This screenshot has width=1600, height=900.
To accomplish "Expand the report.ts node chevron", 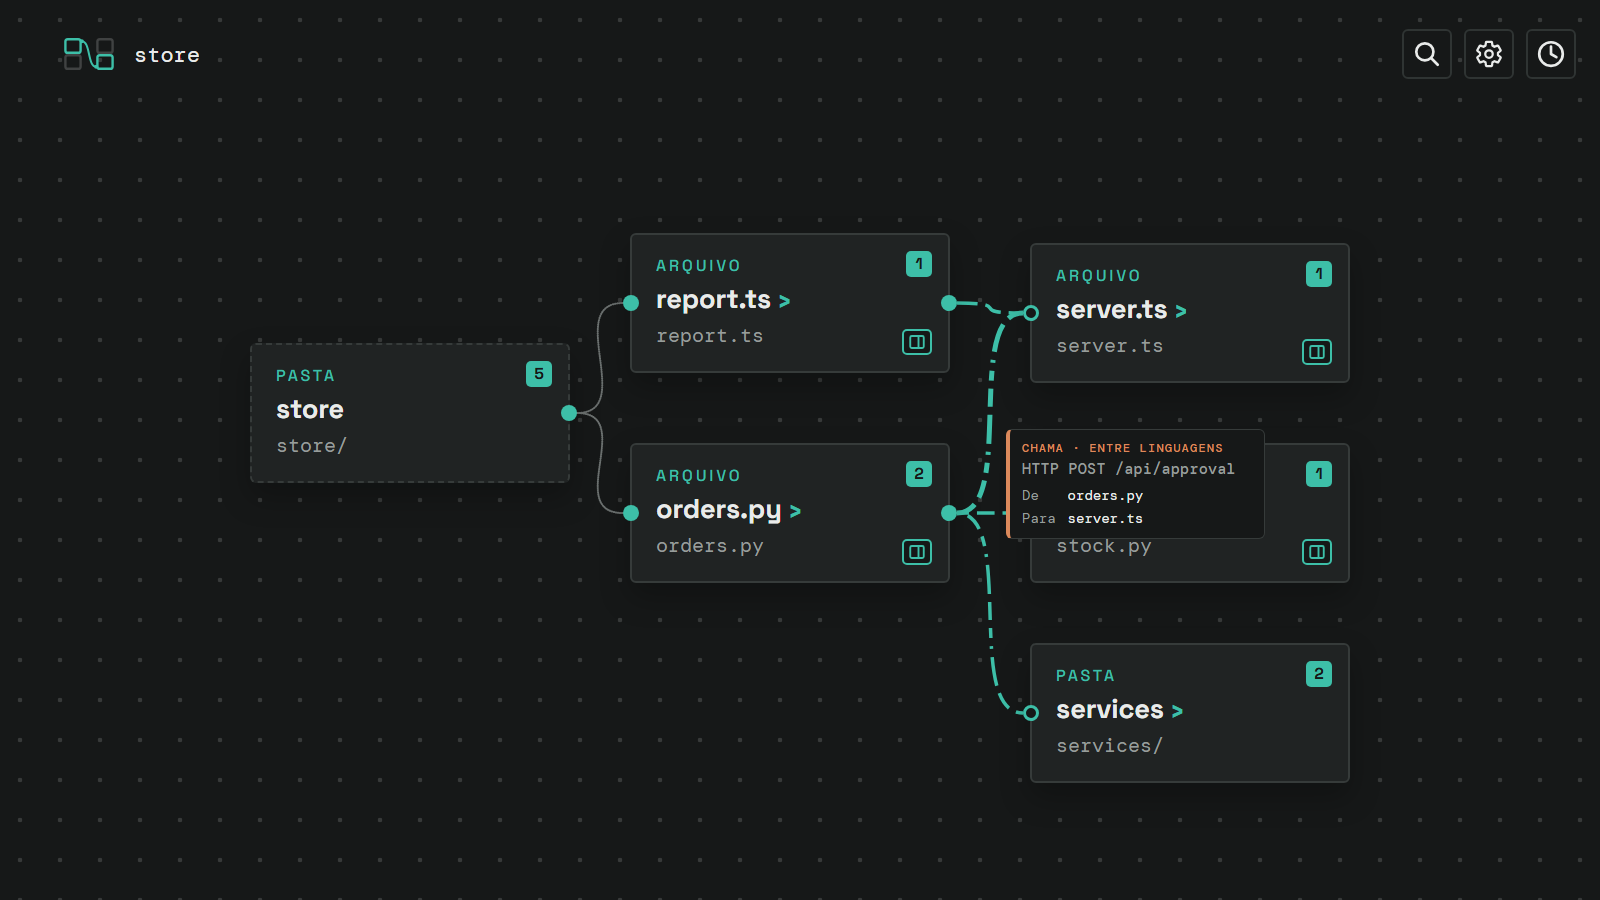I will tap(784, 301).
